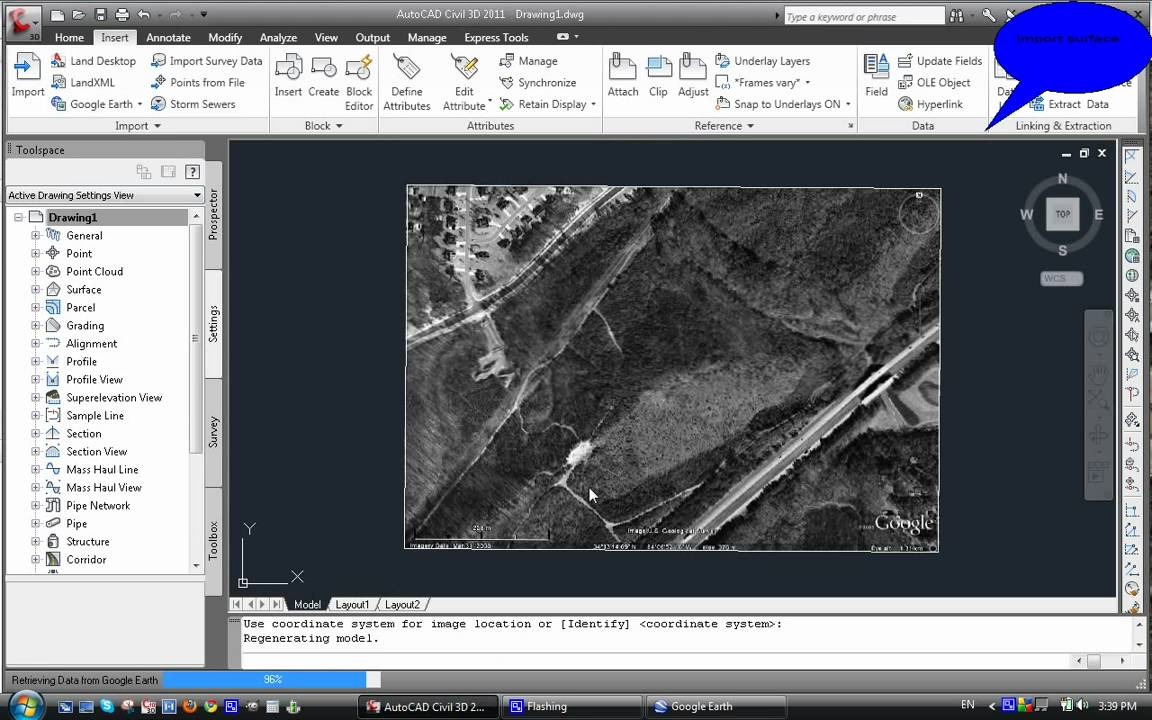Image resolution: width=1152 pixels, height=720 pixels.
Task: Collapse the Drawing1 tree node
Action: tap(18, 217)
